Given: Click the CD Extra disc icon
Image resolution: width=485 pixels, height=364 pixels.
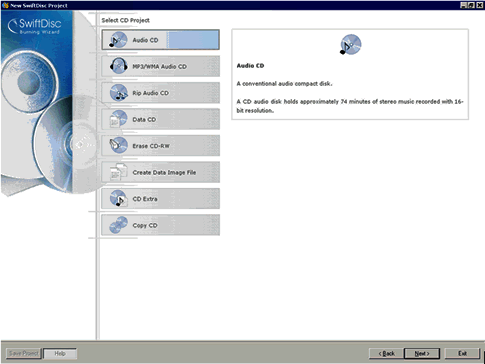Looking at the screenshot, I should tap(119, 198).
